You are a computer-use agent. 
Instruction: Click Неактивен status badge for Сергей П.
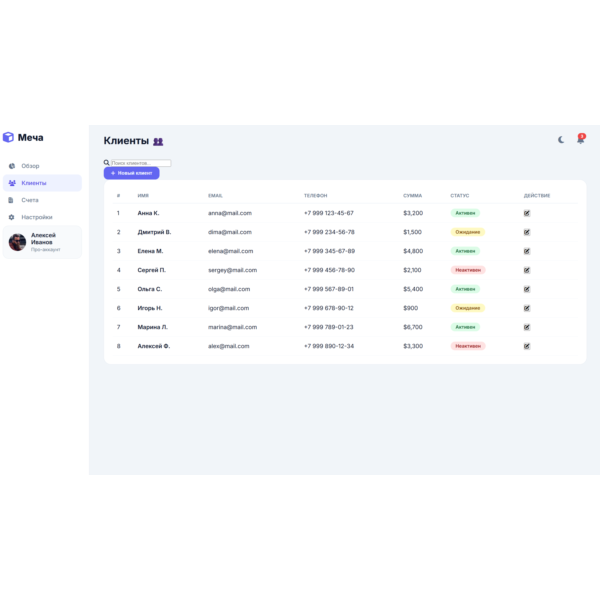coord(468,270)
